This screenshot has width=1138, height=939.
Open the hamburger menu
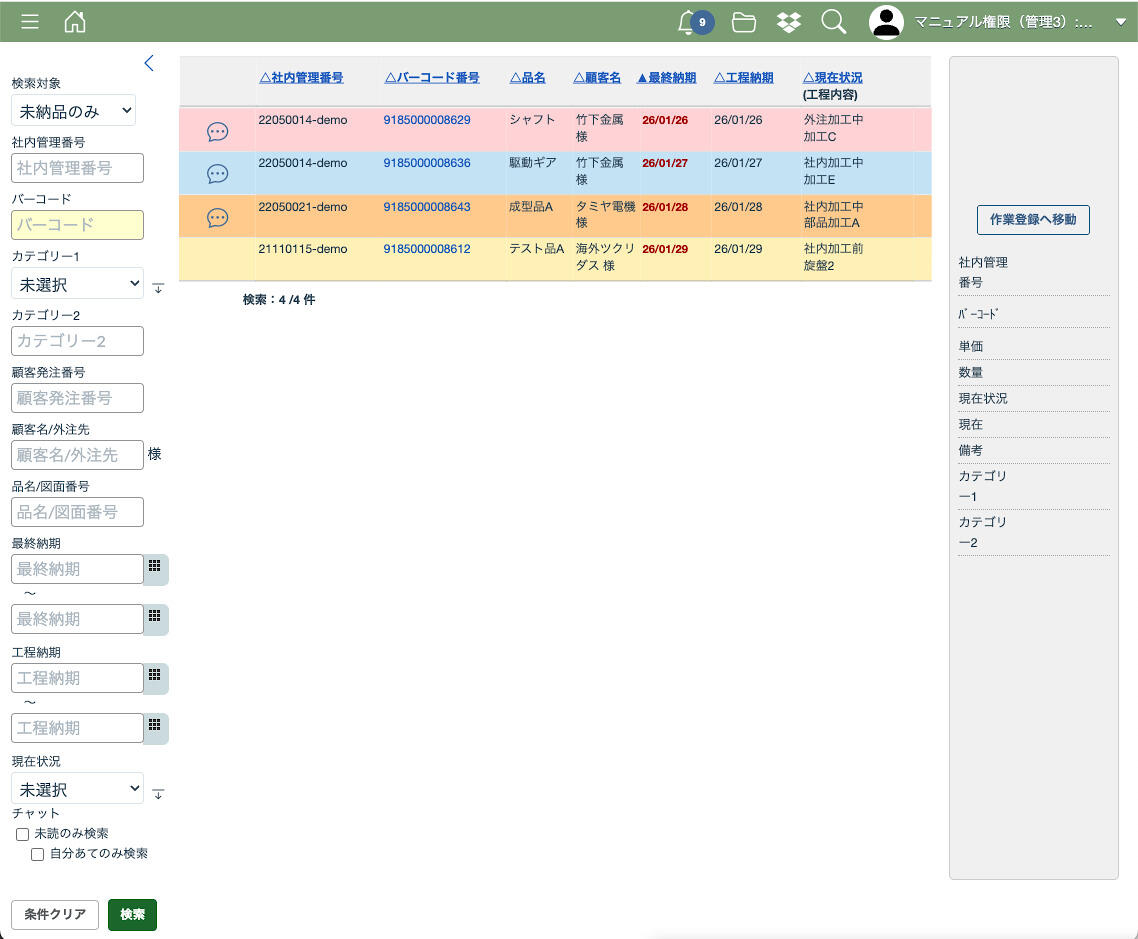30,22
